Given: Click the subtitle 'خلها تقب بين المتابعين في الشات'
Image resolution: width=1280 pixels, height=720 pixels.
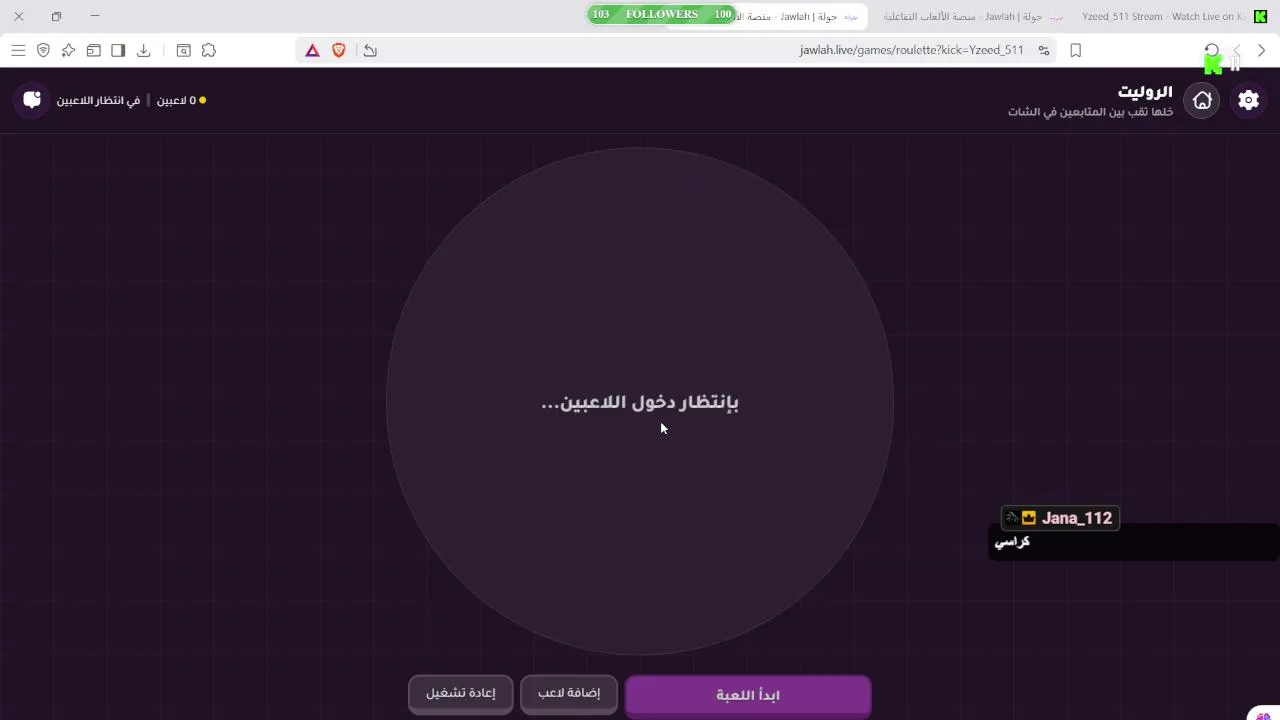Looking at the screenshot, I should pos(1091,112).
